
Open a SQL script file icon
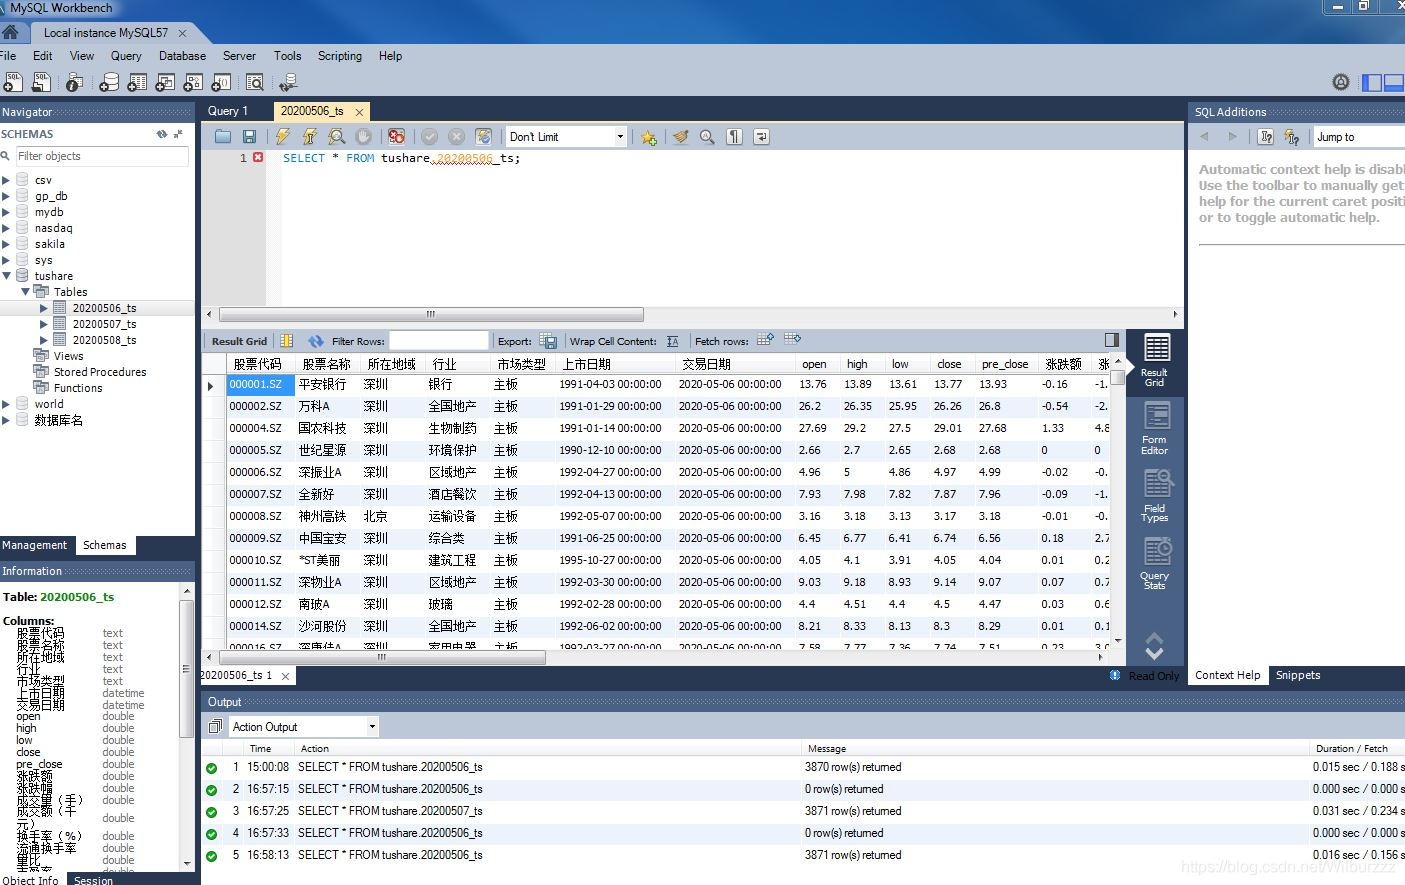click(x=42, y=82)
